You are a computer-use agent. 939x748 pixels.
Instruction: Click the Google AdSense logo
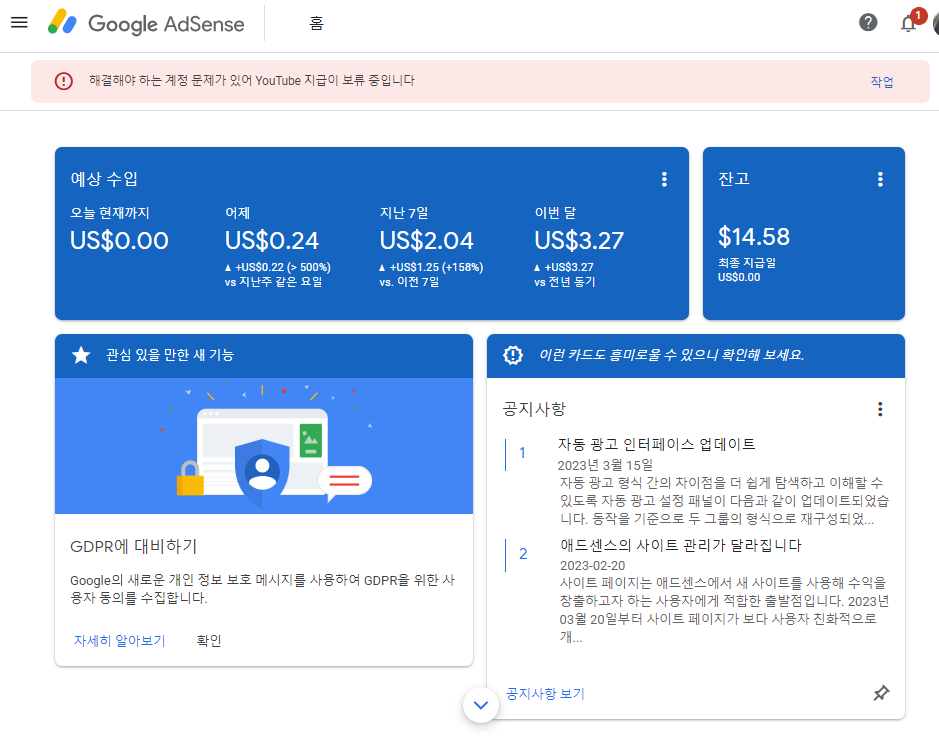pyautogui.click(x=146, y=23)
